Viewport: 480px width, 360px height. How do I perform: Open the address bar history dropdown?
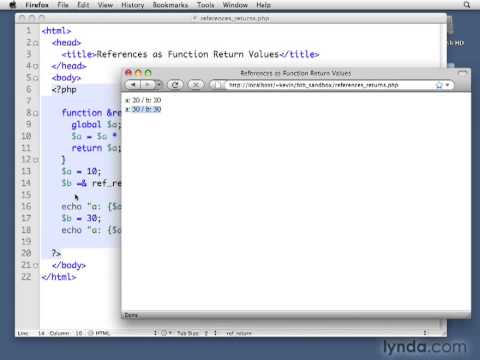(x=448, y=85)
